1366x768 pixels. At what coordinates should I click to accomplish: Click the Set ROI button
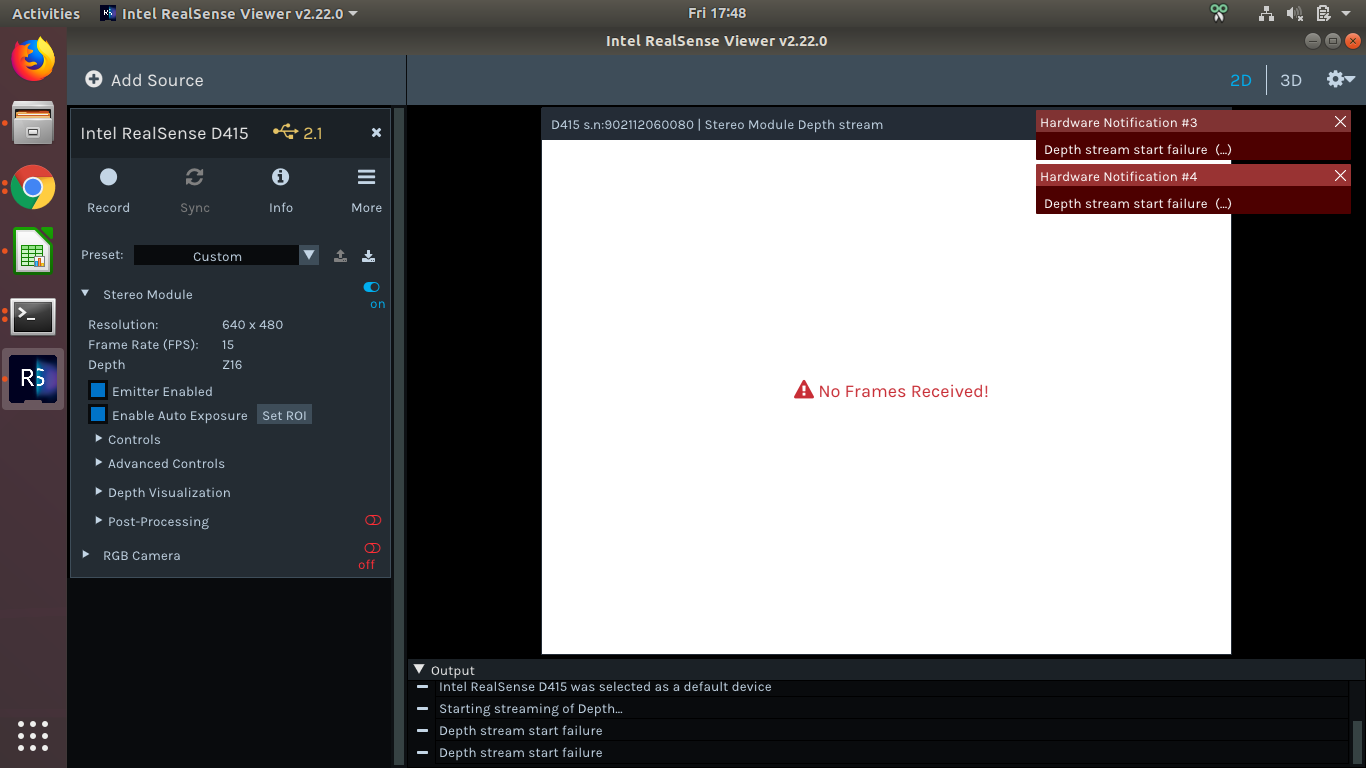click(x=284, y=415)
